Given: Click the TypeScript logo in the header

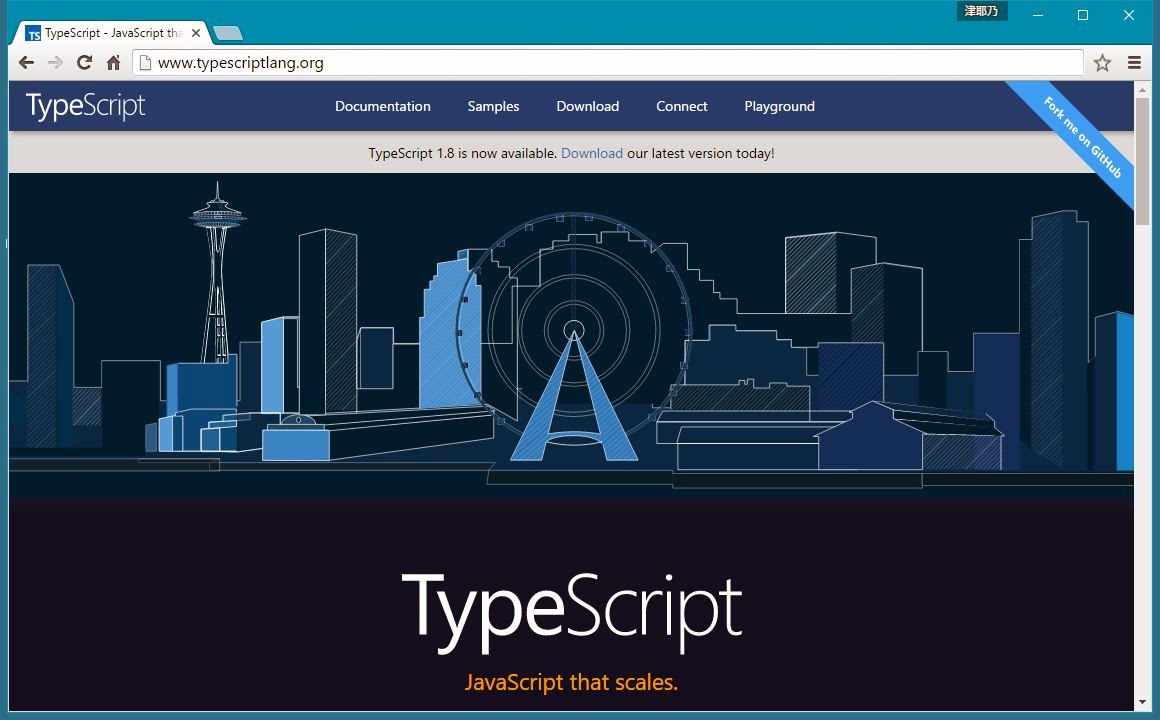Looking at the screenshot, I should click(x=86, y=106).
